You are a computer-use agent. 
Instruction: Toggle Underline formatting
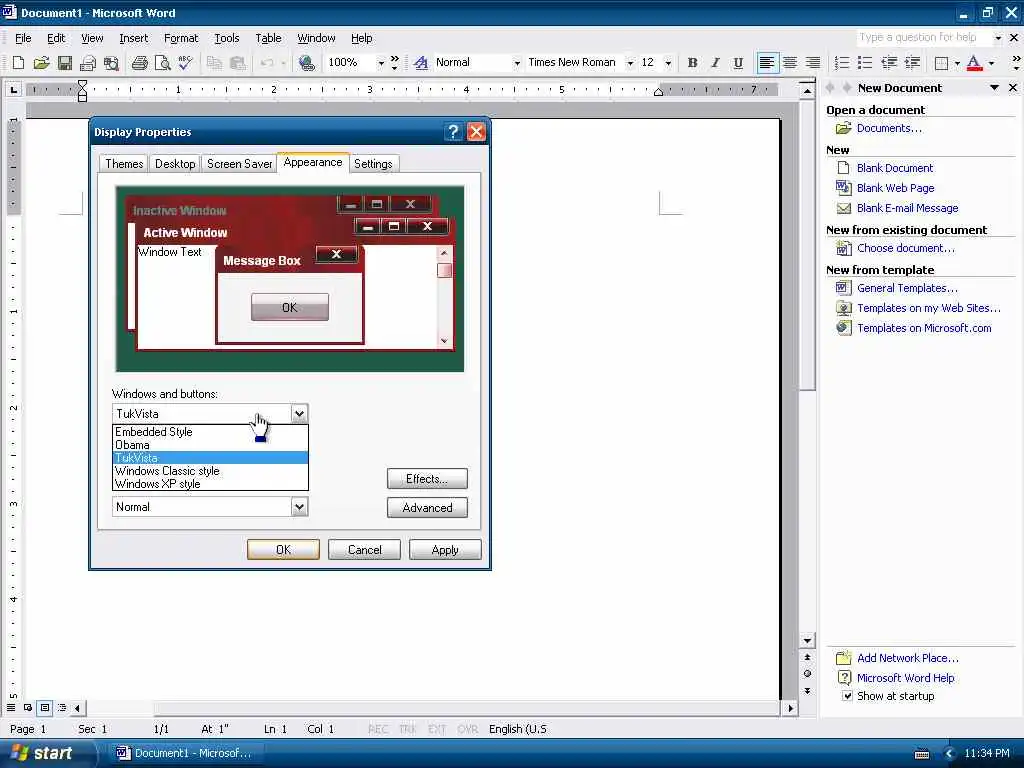(738, 63)
